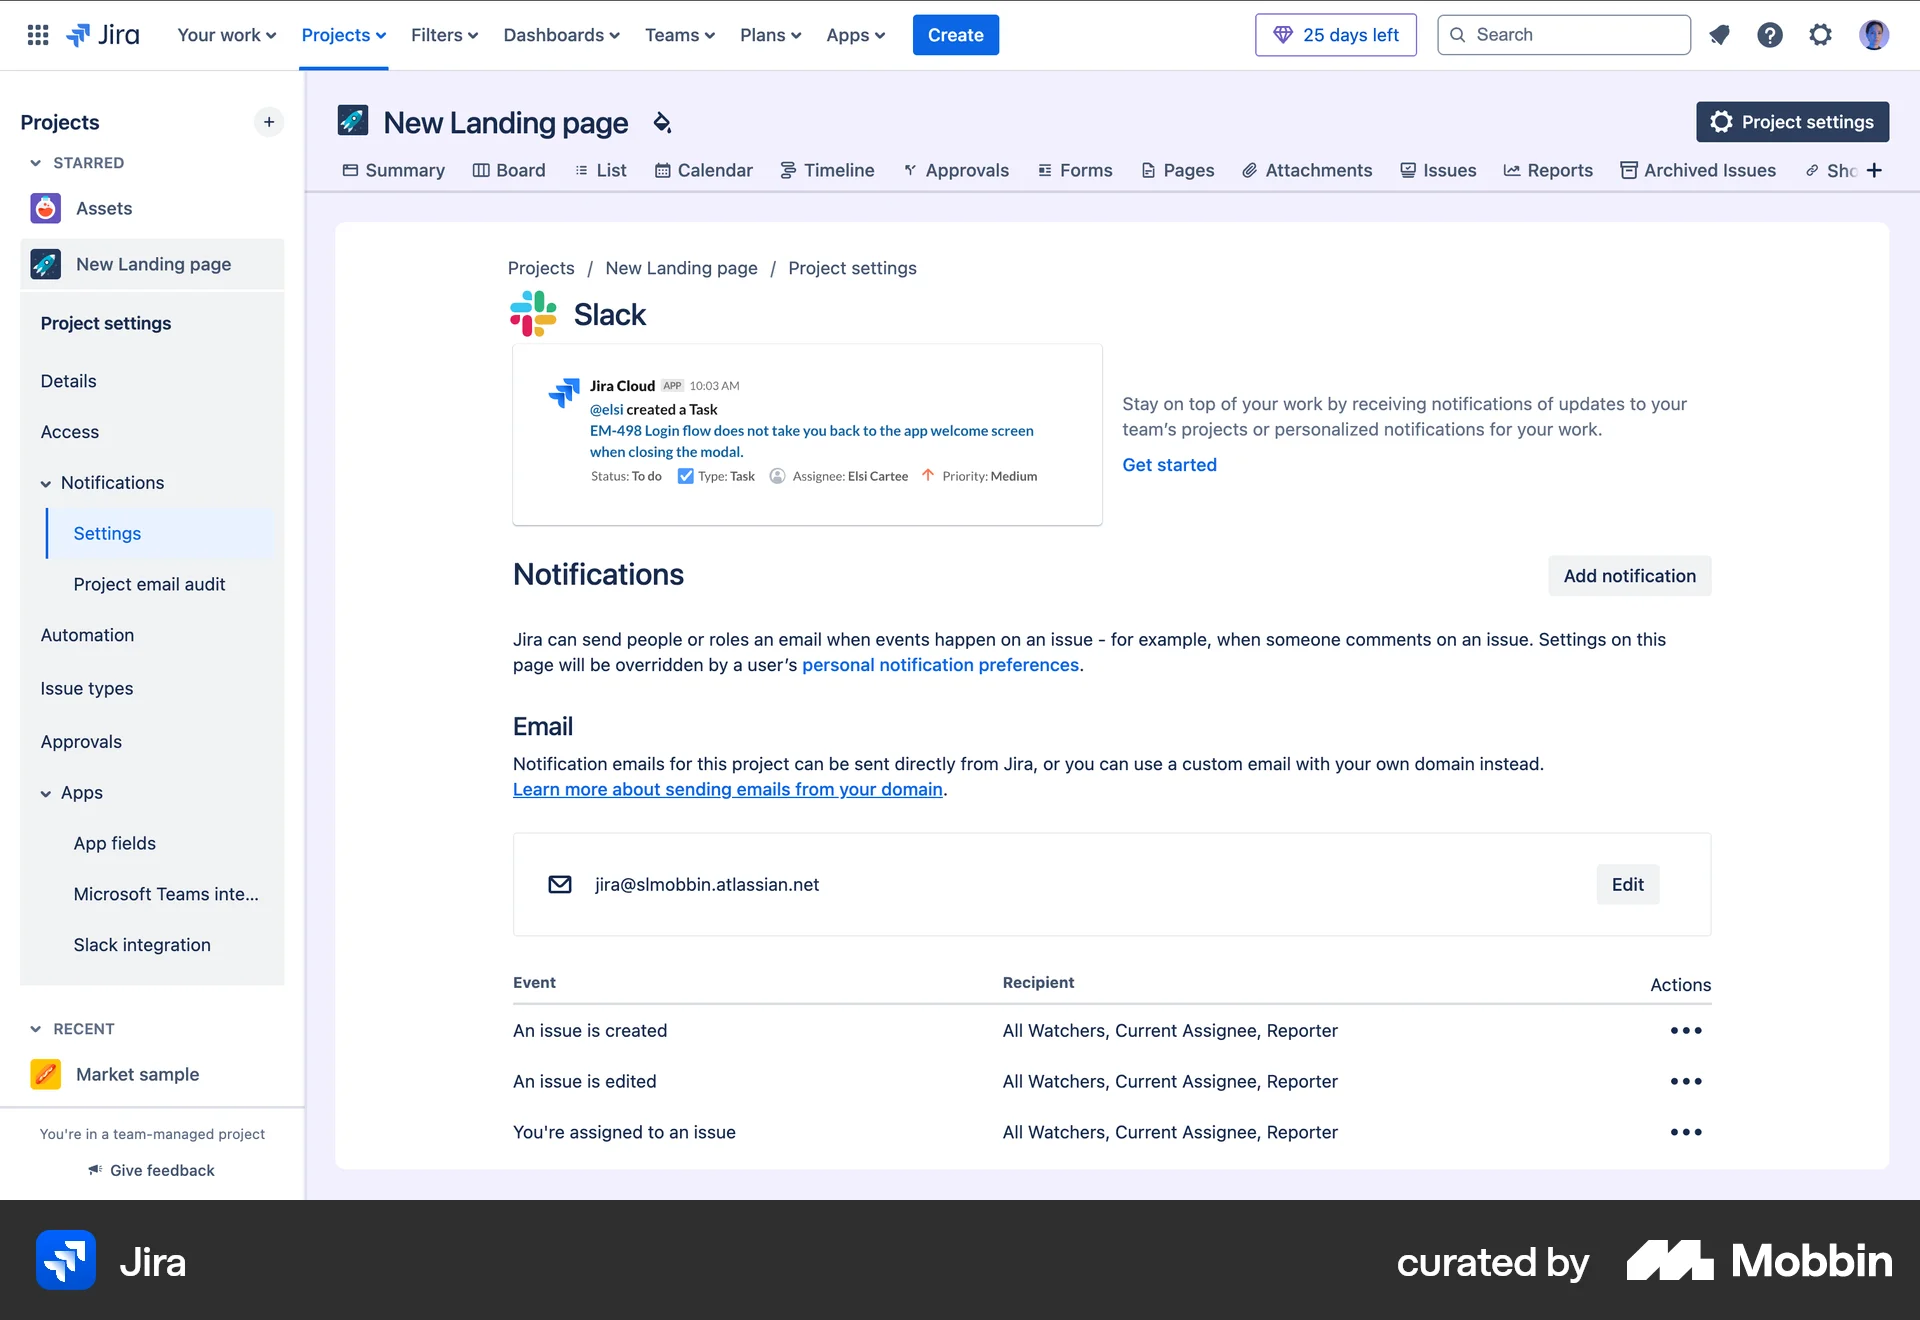1920x1320 pixels.
Task: Click the plus icon next to Projects heading
Action: (x=268, y=121)
